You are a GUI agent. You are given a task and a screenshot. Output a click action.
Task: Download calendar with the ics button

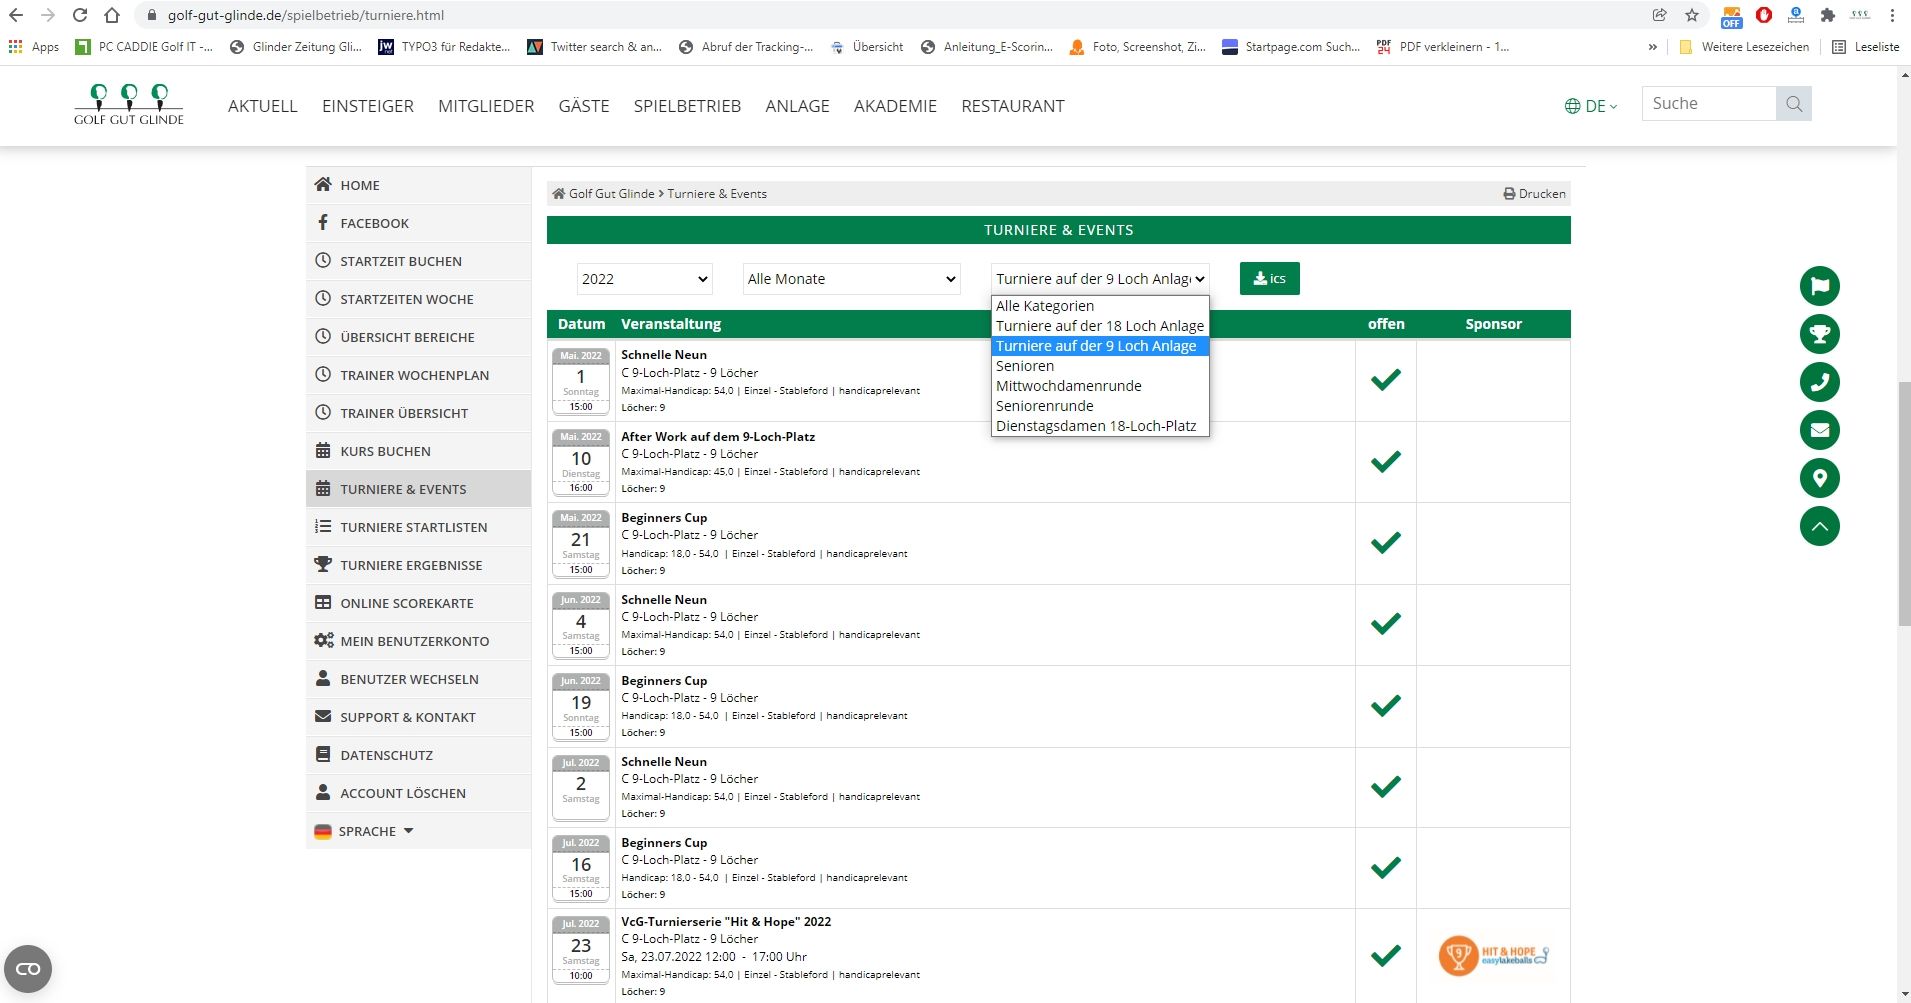pos(1269,279)
